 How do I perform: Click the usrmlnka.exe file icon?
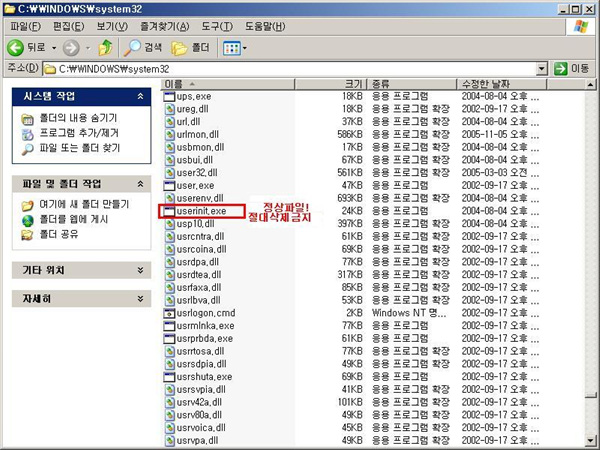click(169, 326)
